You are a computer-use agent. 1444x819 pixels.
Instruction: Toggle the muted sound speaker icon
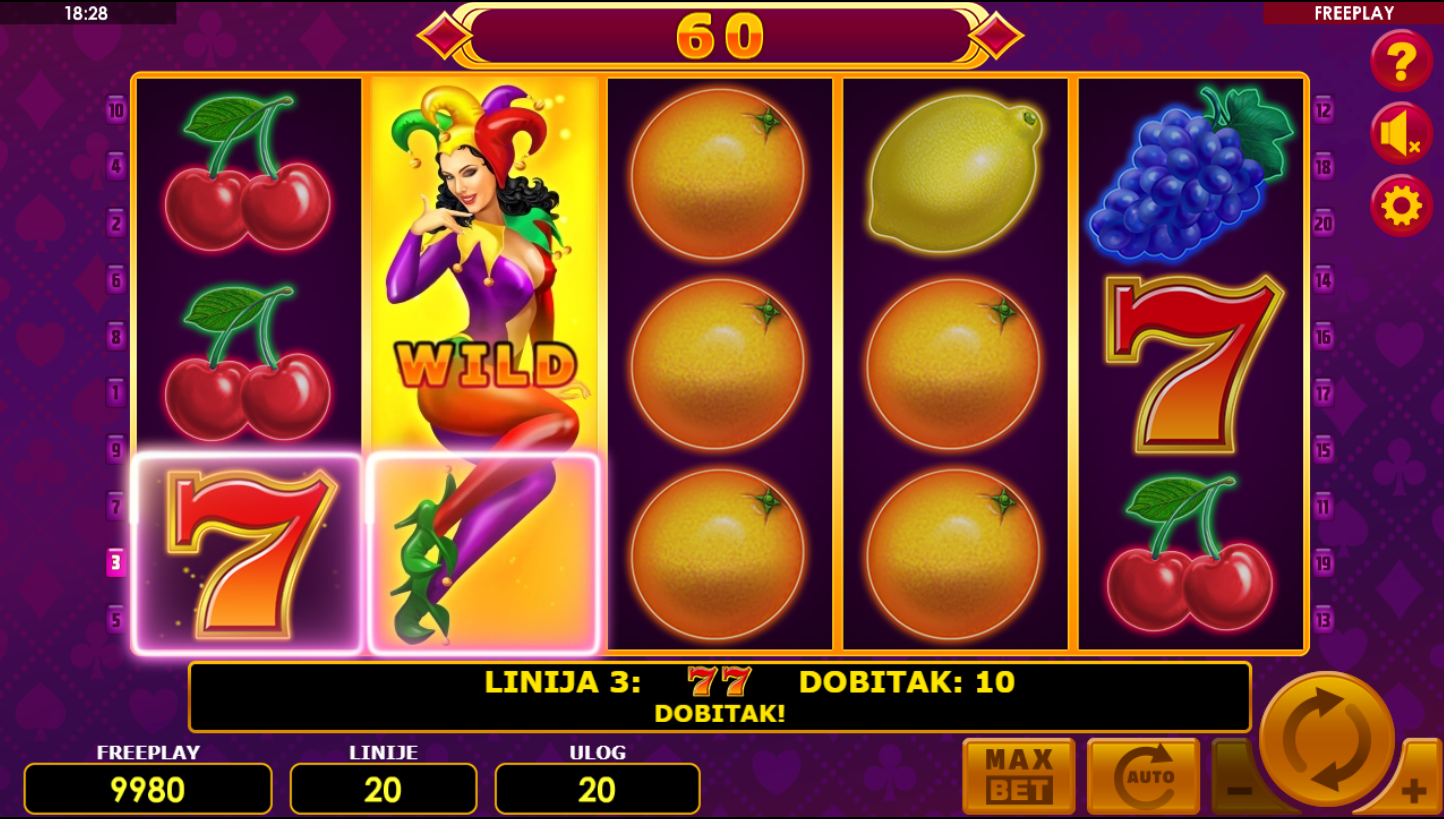(x=1401, y=134)
